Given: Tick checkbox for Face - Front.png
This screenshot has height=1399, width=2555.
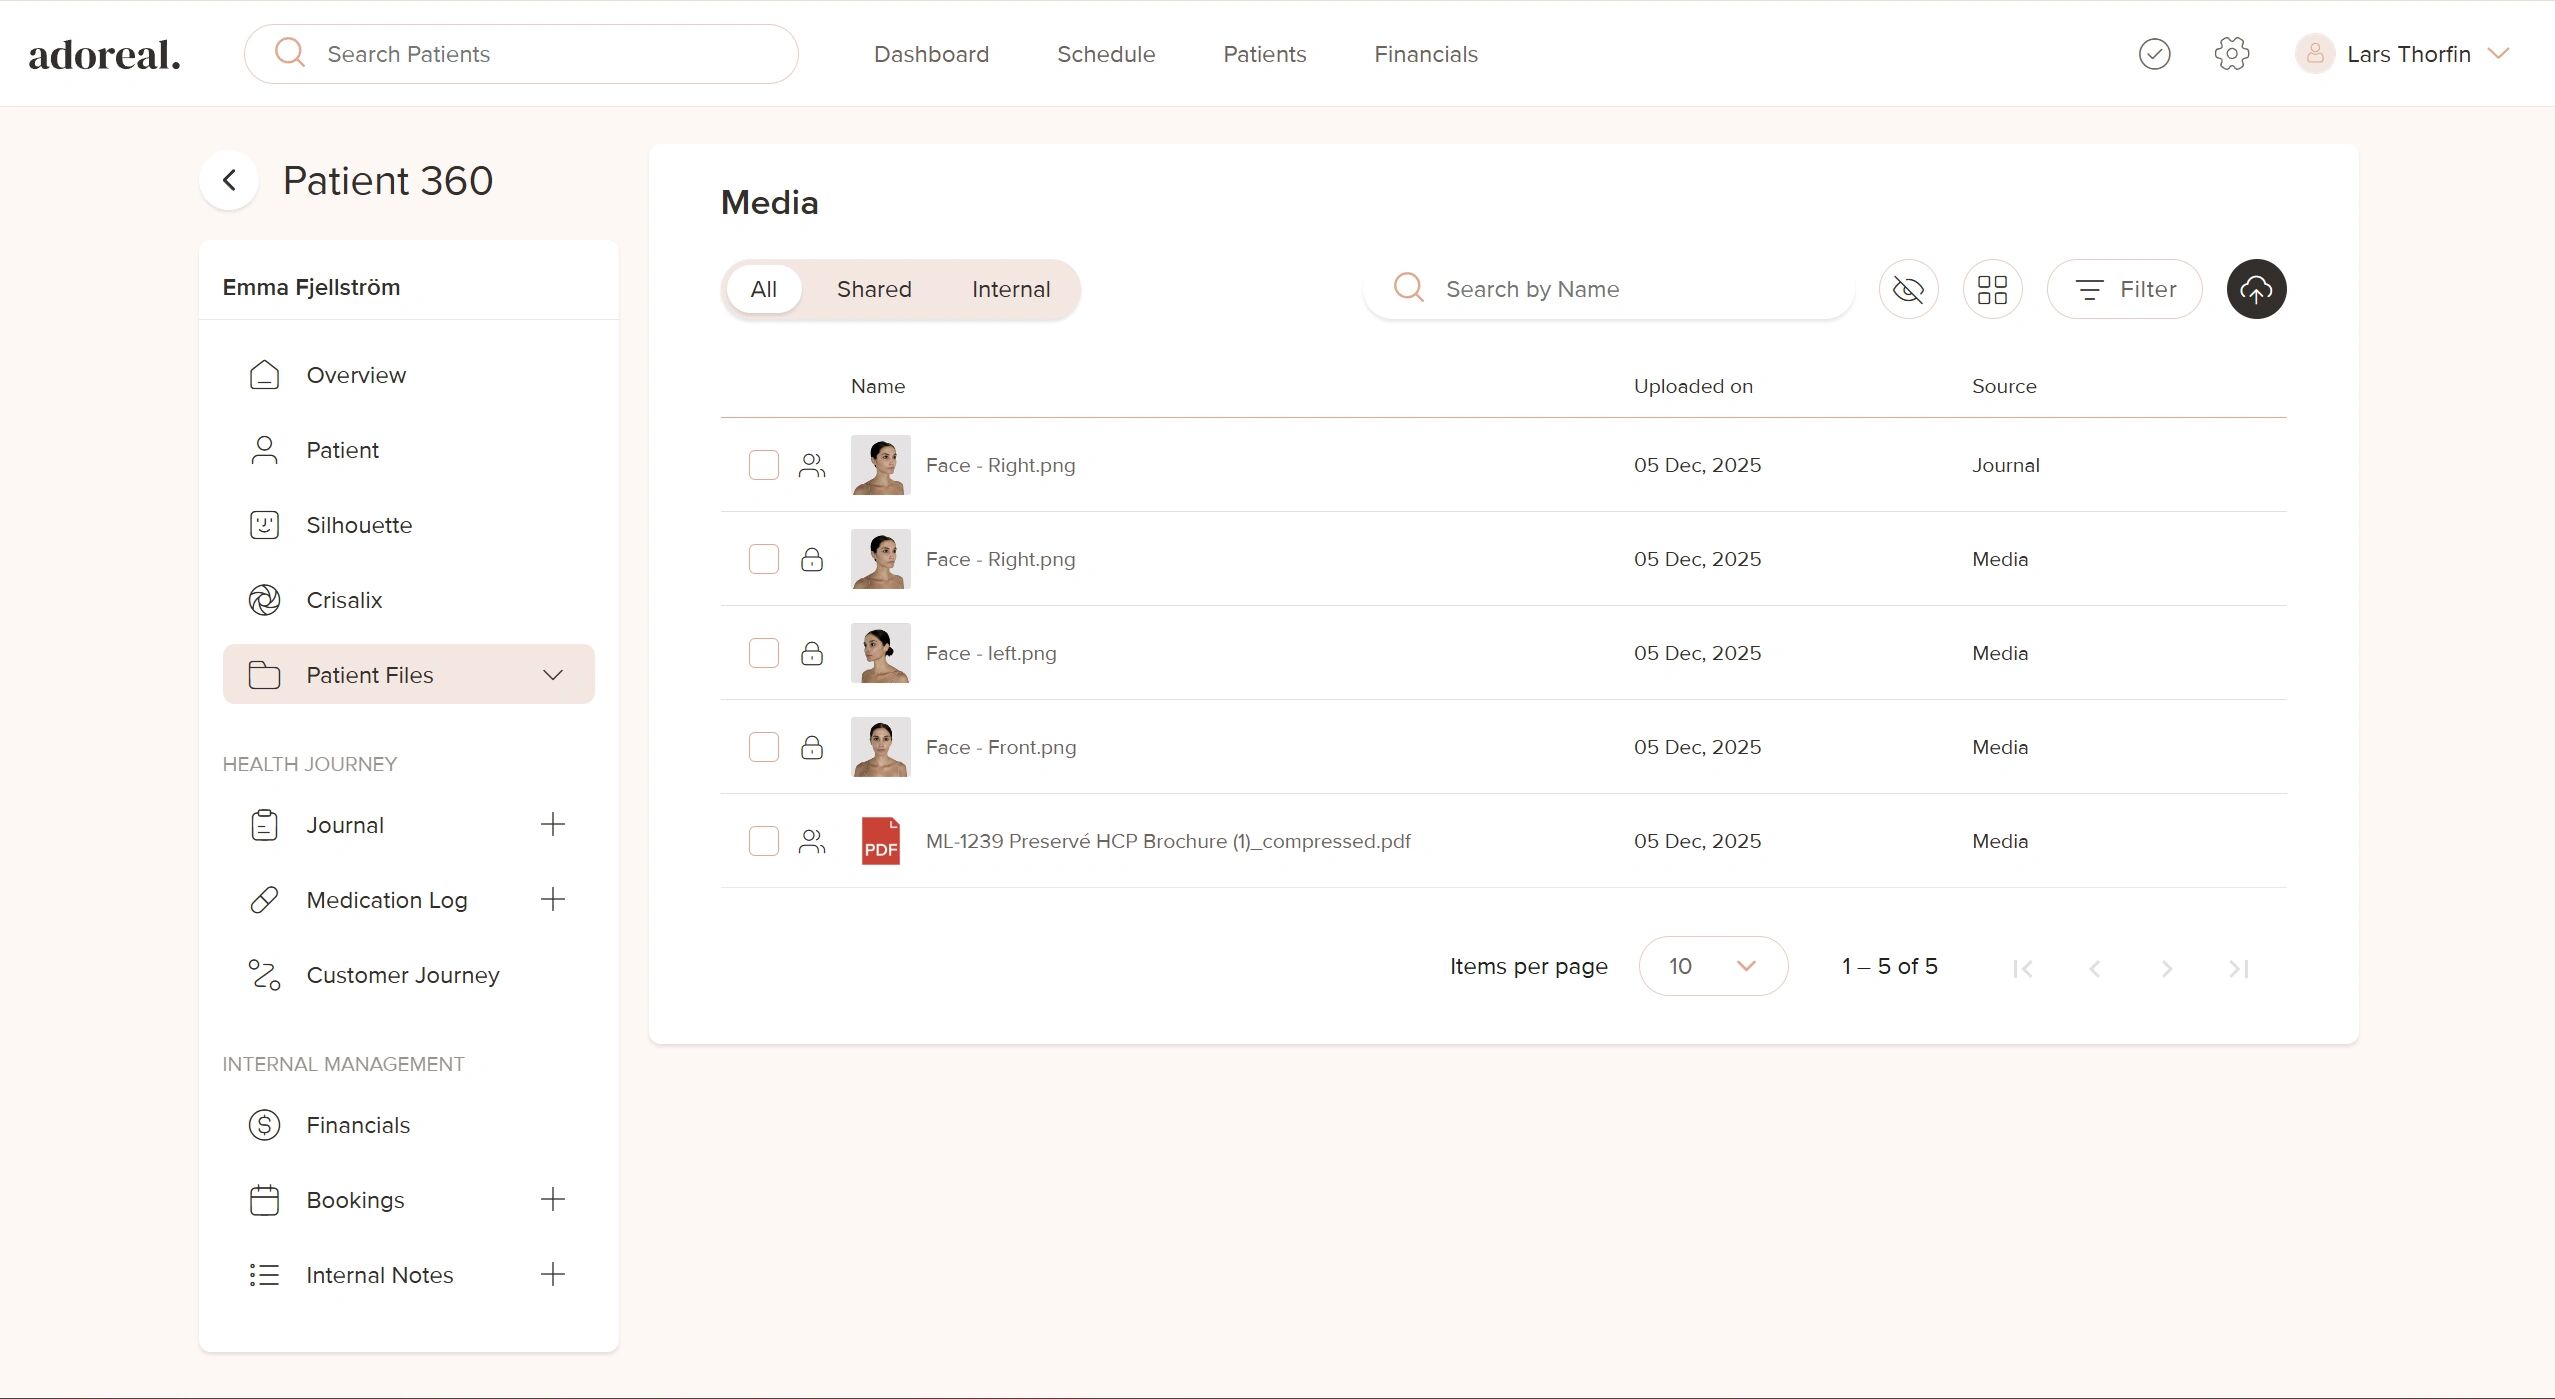Looking at the screenshot, I should 764,747.
